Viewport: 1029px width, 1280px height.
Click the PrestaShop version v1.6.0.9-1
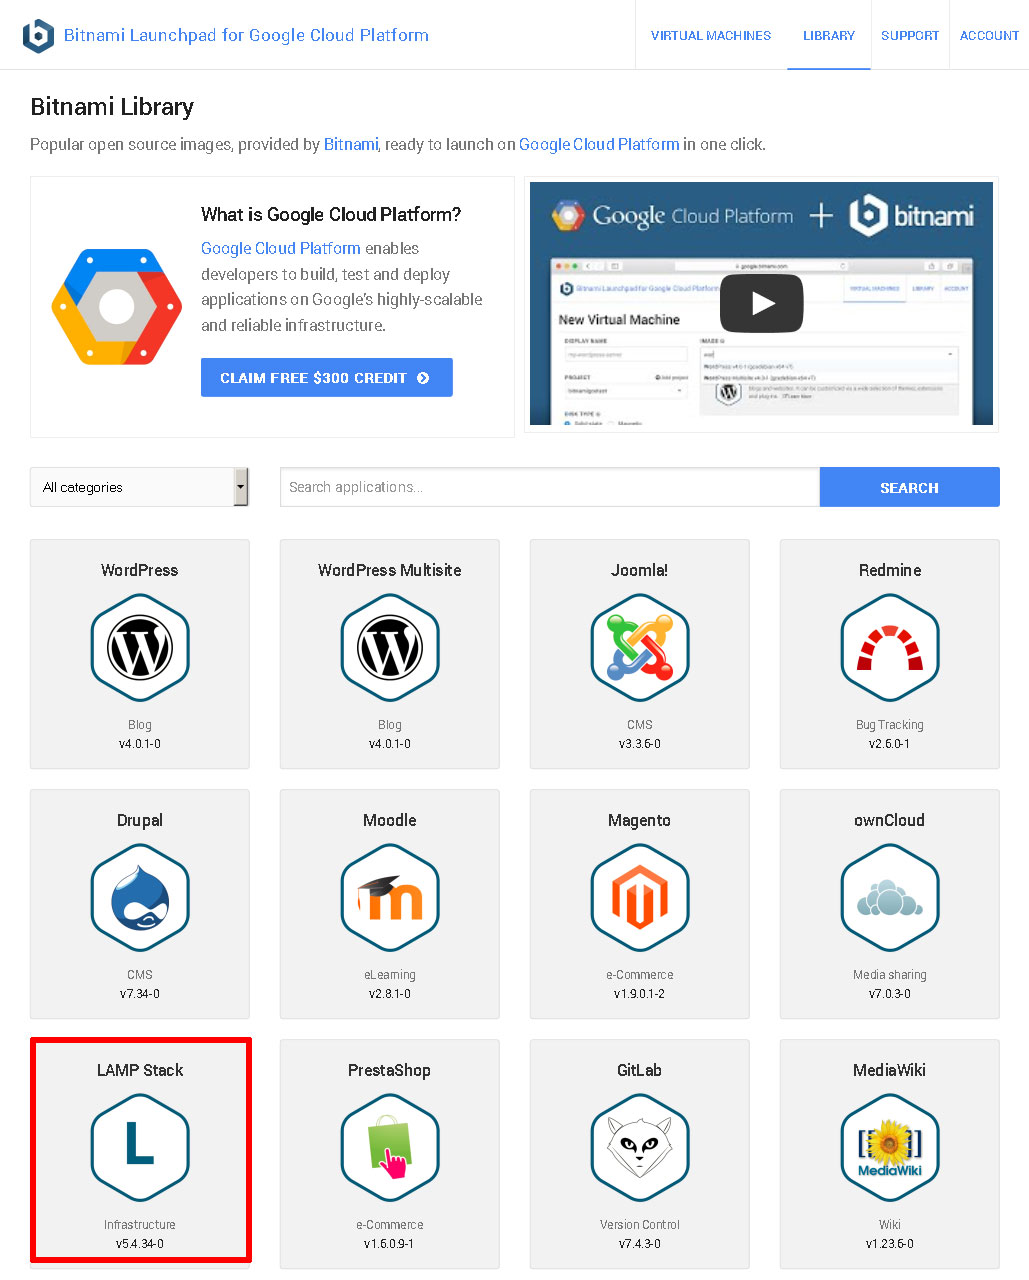point(390,1244)
